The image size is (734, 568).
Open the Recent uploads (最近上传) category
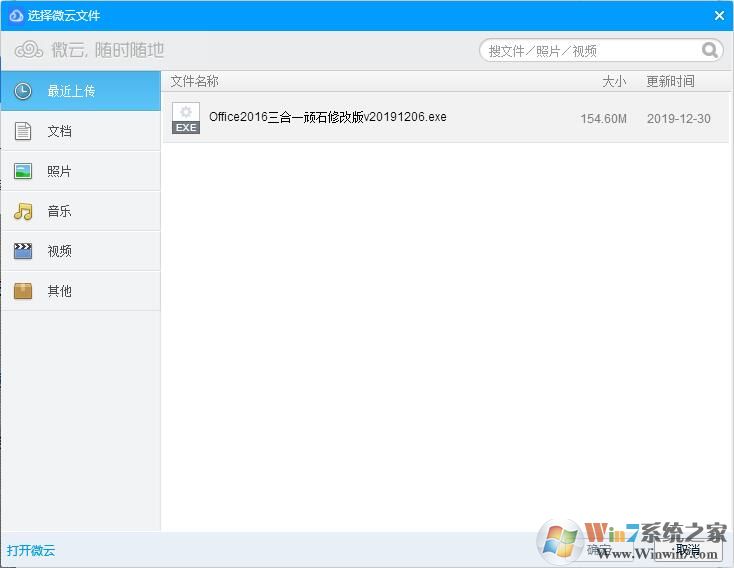click(x=81, y=91)
